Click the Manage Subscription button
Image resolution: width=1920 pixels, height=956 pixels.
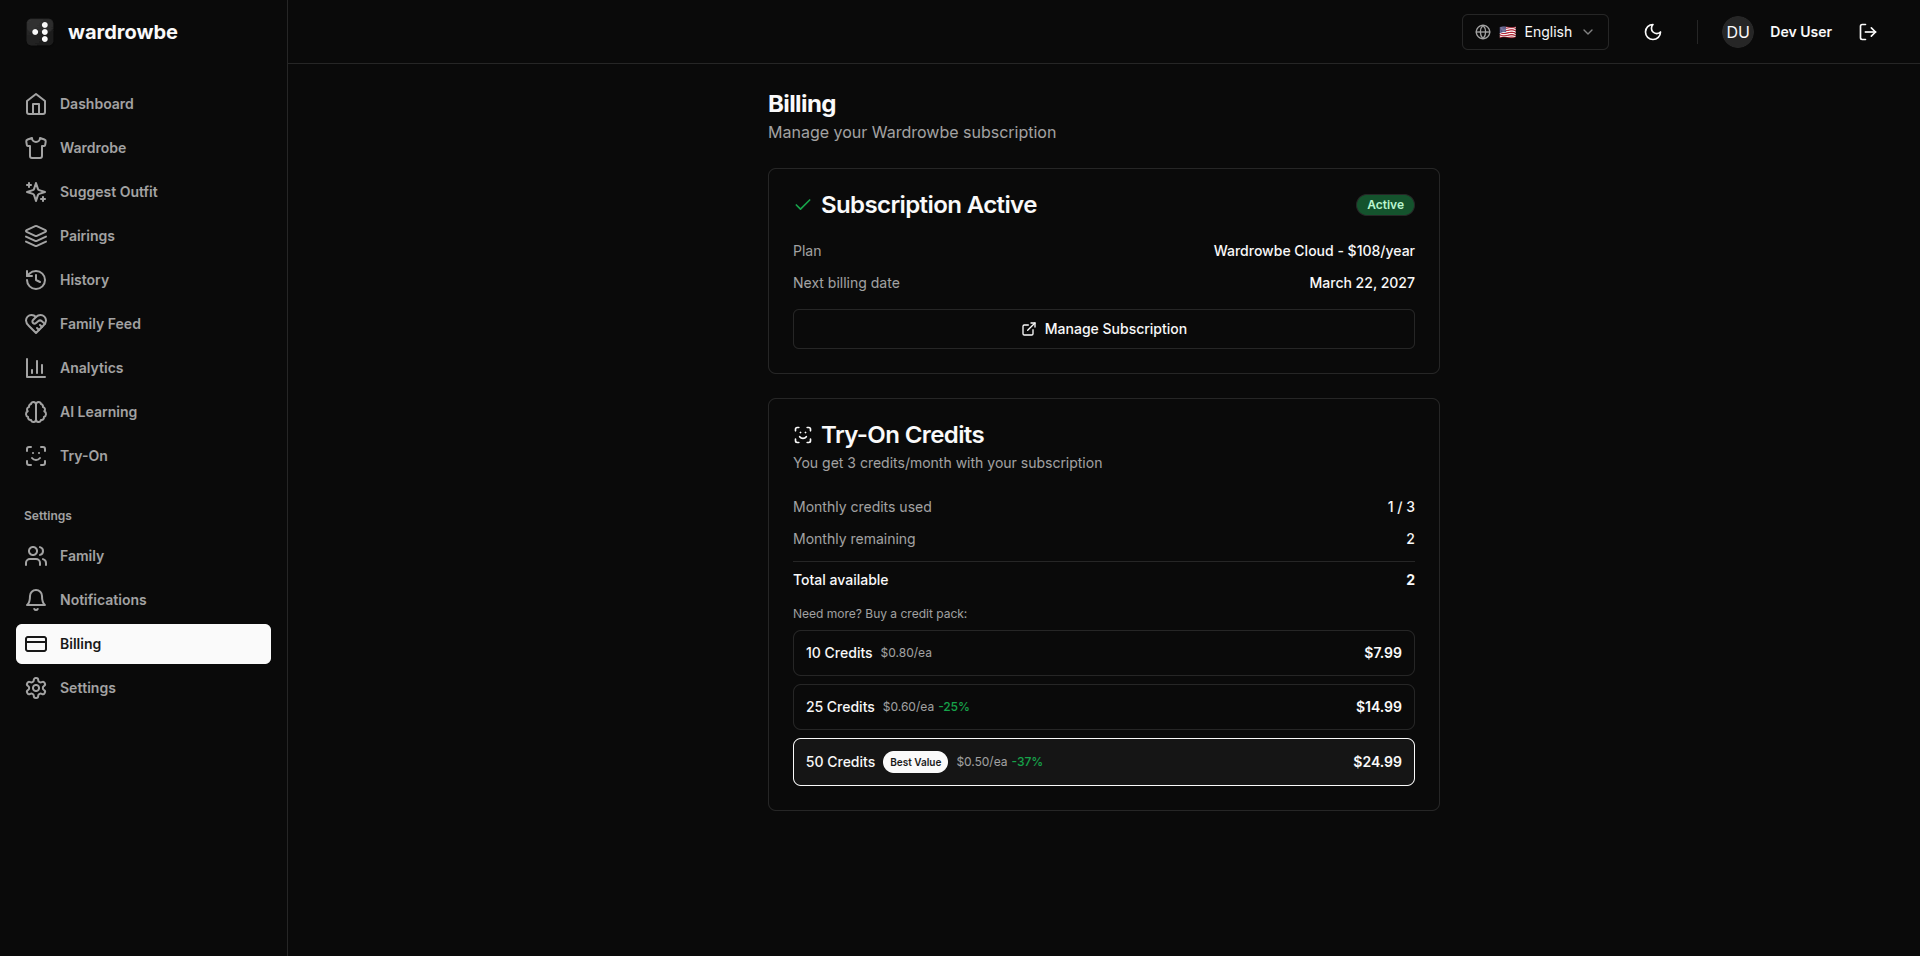[x=1103, y=328]
